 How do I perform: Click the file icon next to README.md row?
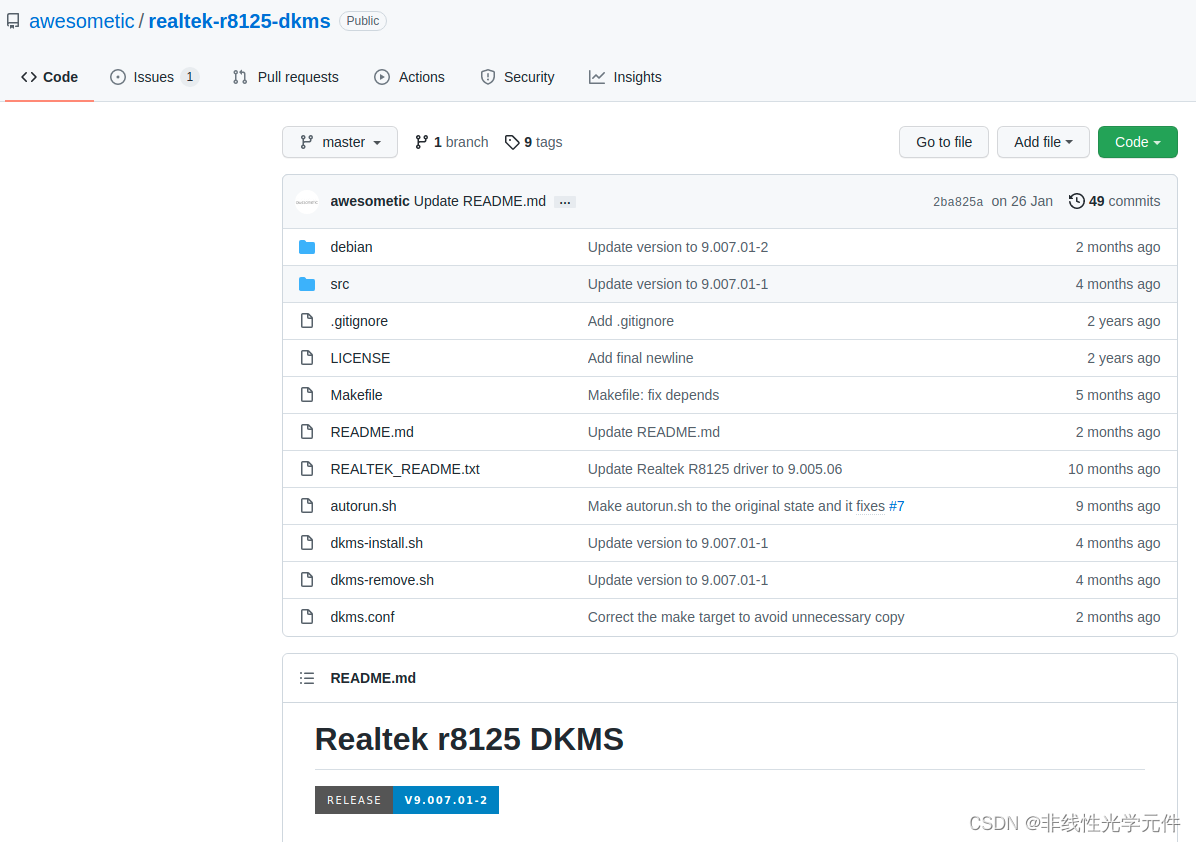(x=307, y=432)
